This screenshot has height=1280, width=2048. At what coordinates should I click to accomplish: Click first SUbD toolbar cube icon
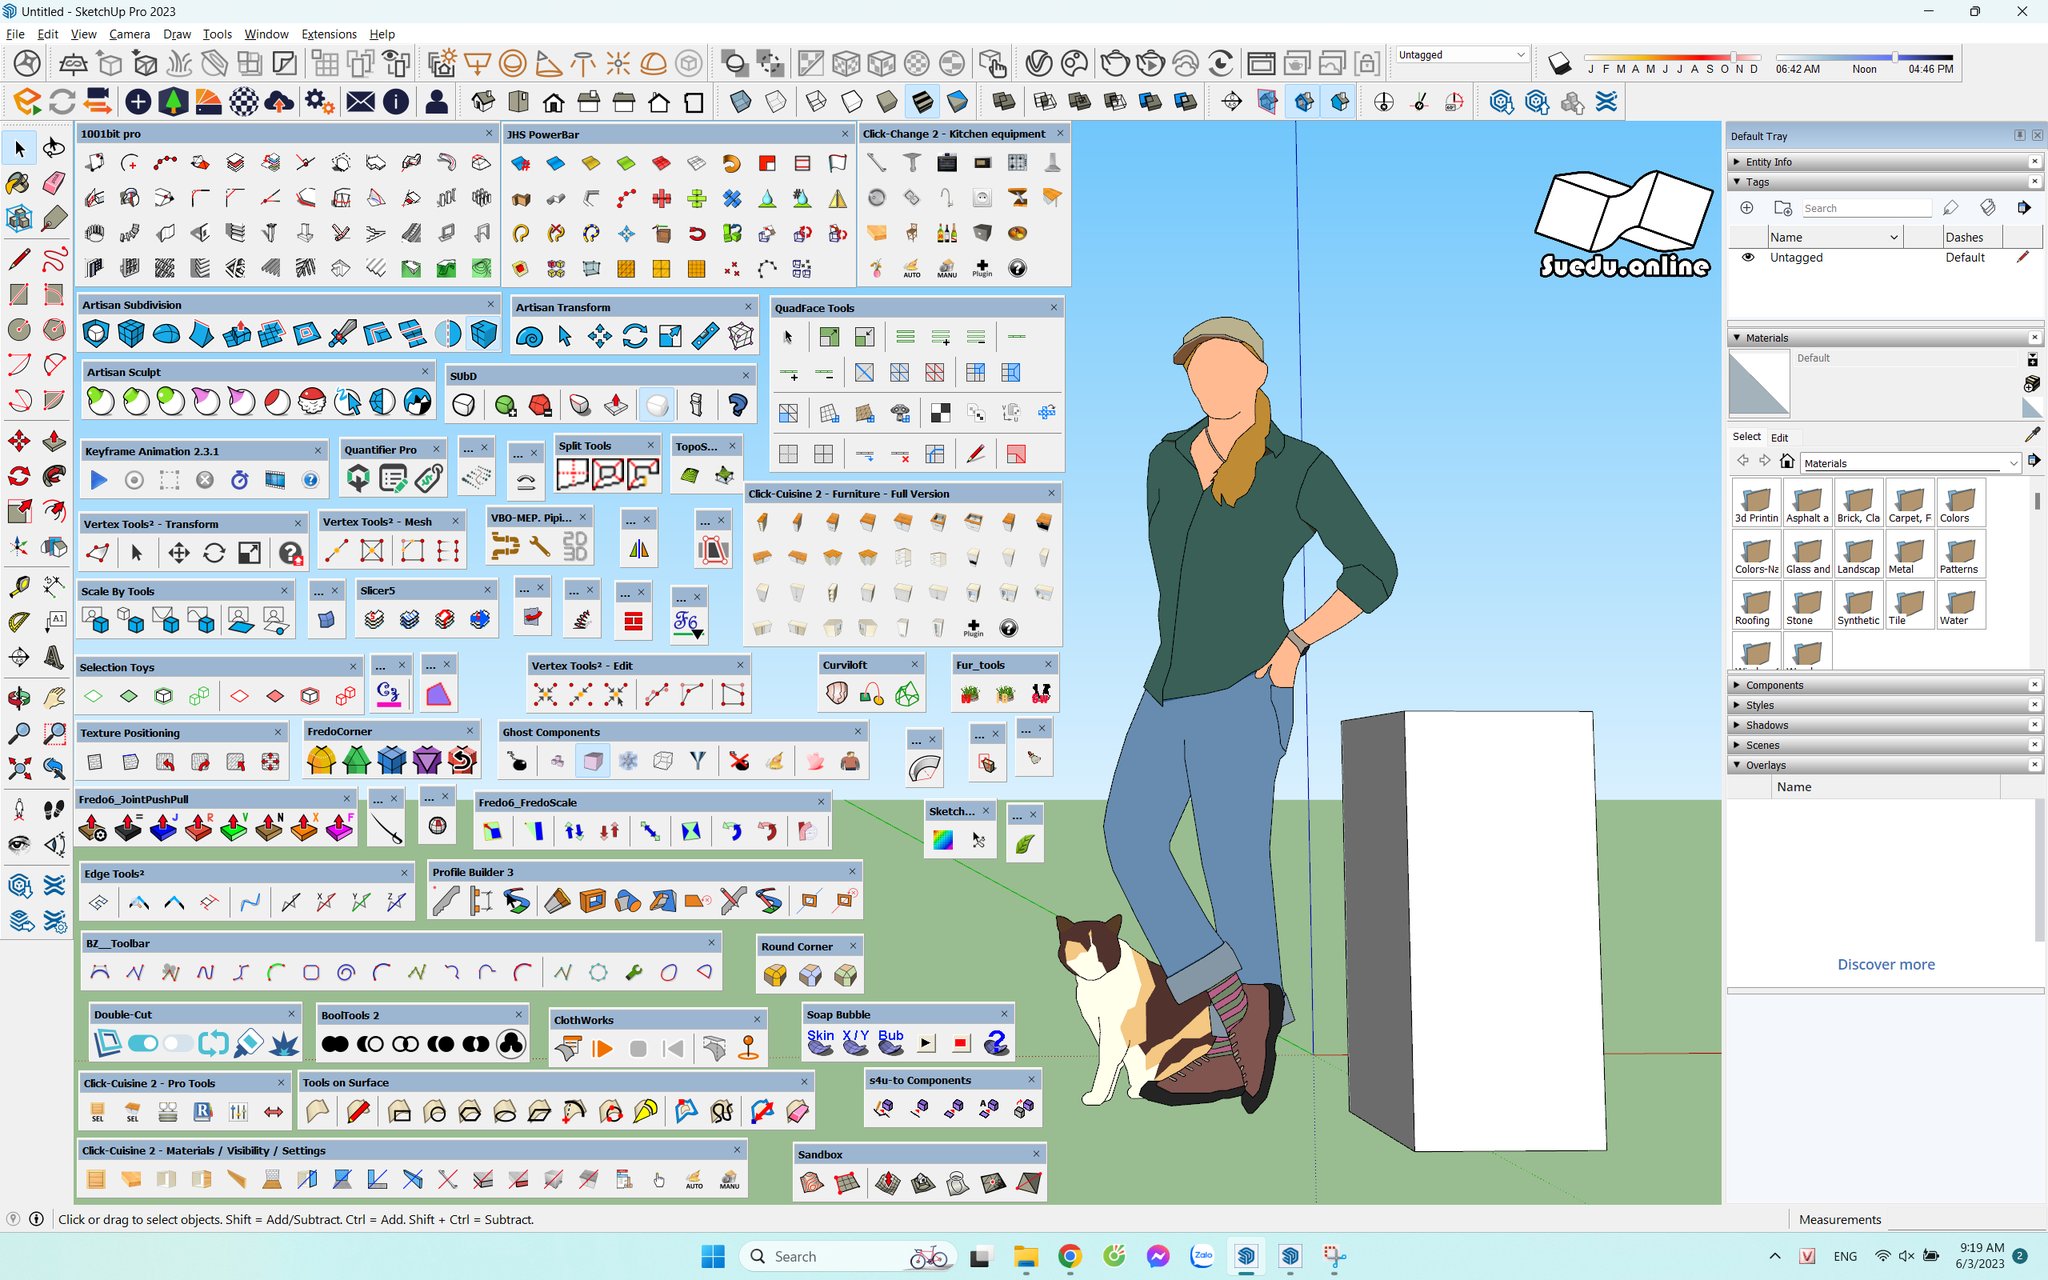pyautogui.click(x=463, y=405)
